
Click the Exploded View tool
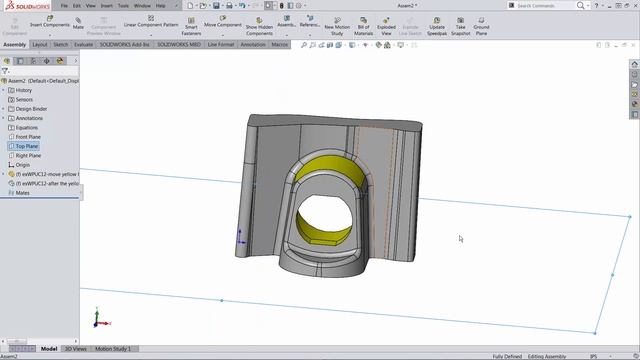coord(386,27)
